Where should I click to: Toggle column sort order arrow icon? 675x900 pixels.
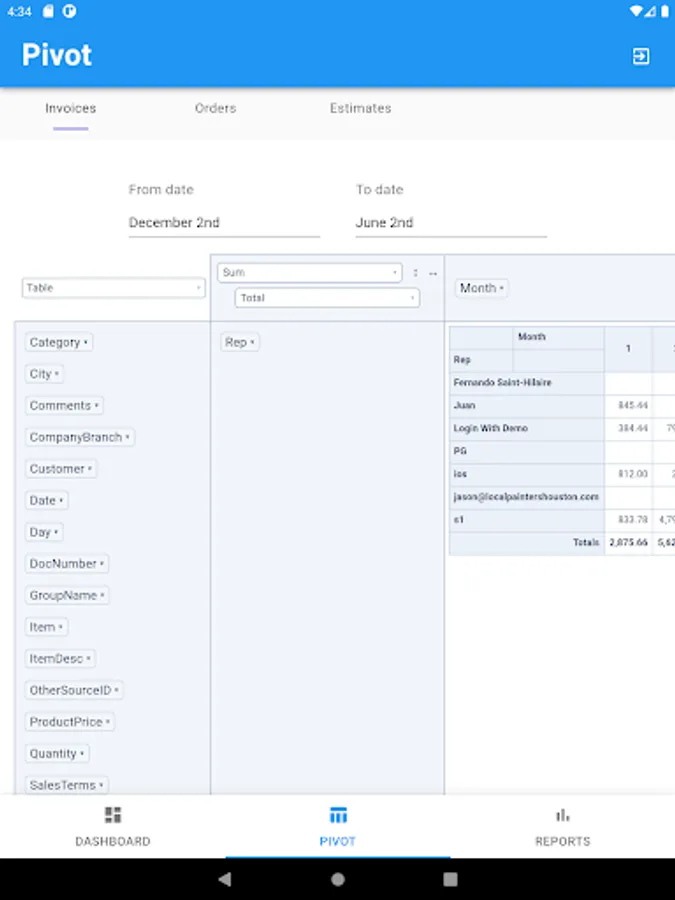point(433,274)
